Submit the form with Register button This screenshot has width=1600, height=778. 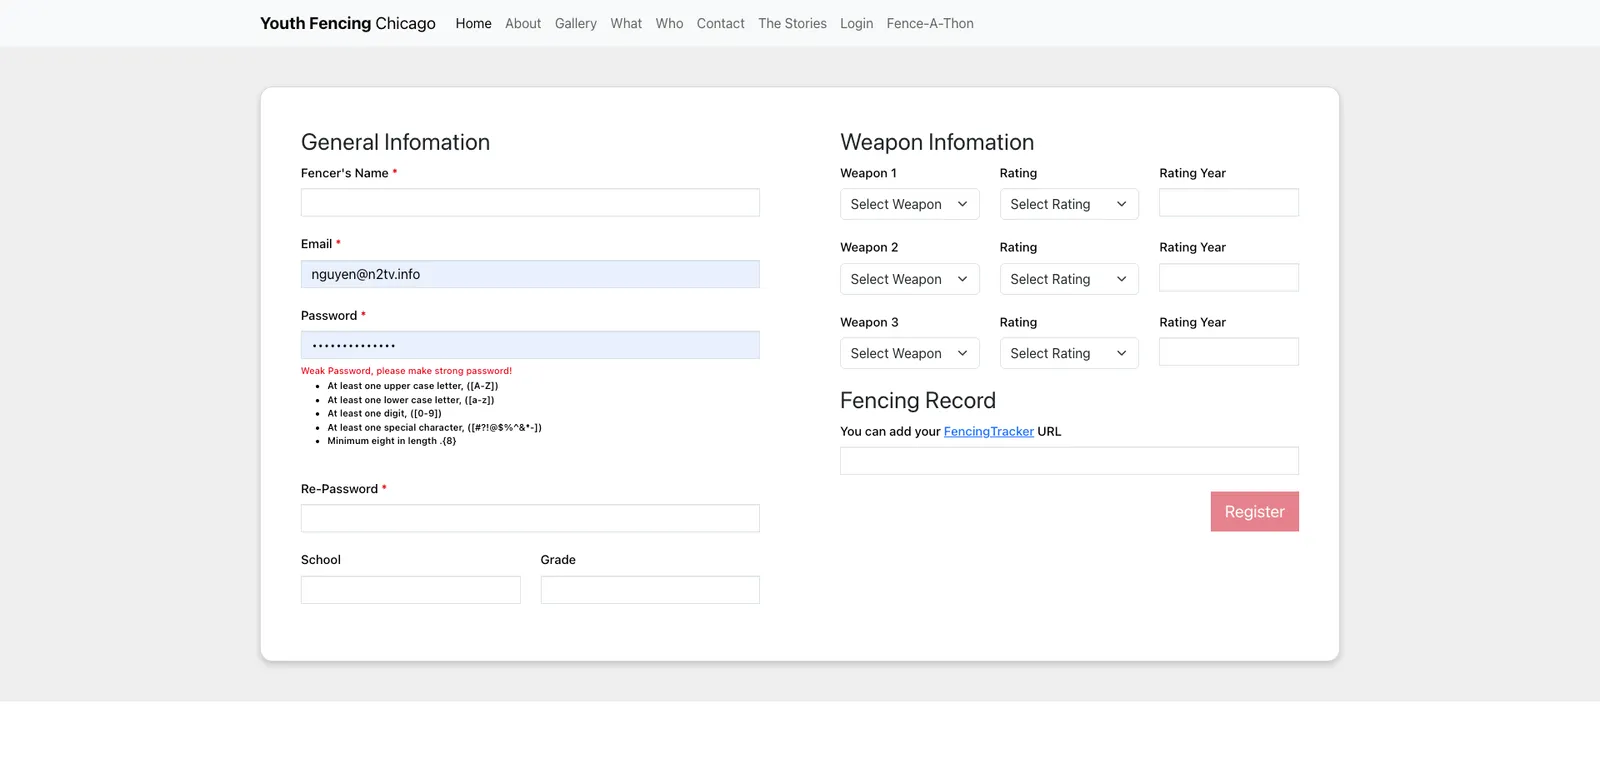(x=1254, y=511)
